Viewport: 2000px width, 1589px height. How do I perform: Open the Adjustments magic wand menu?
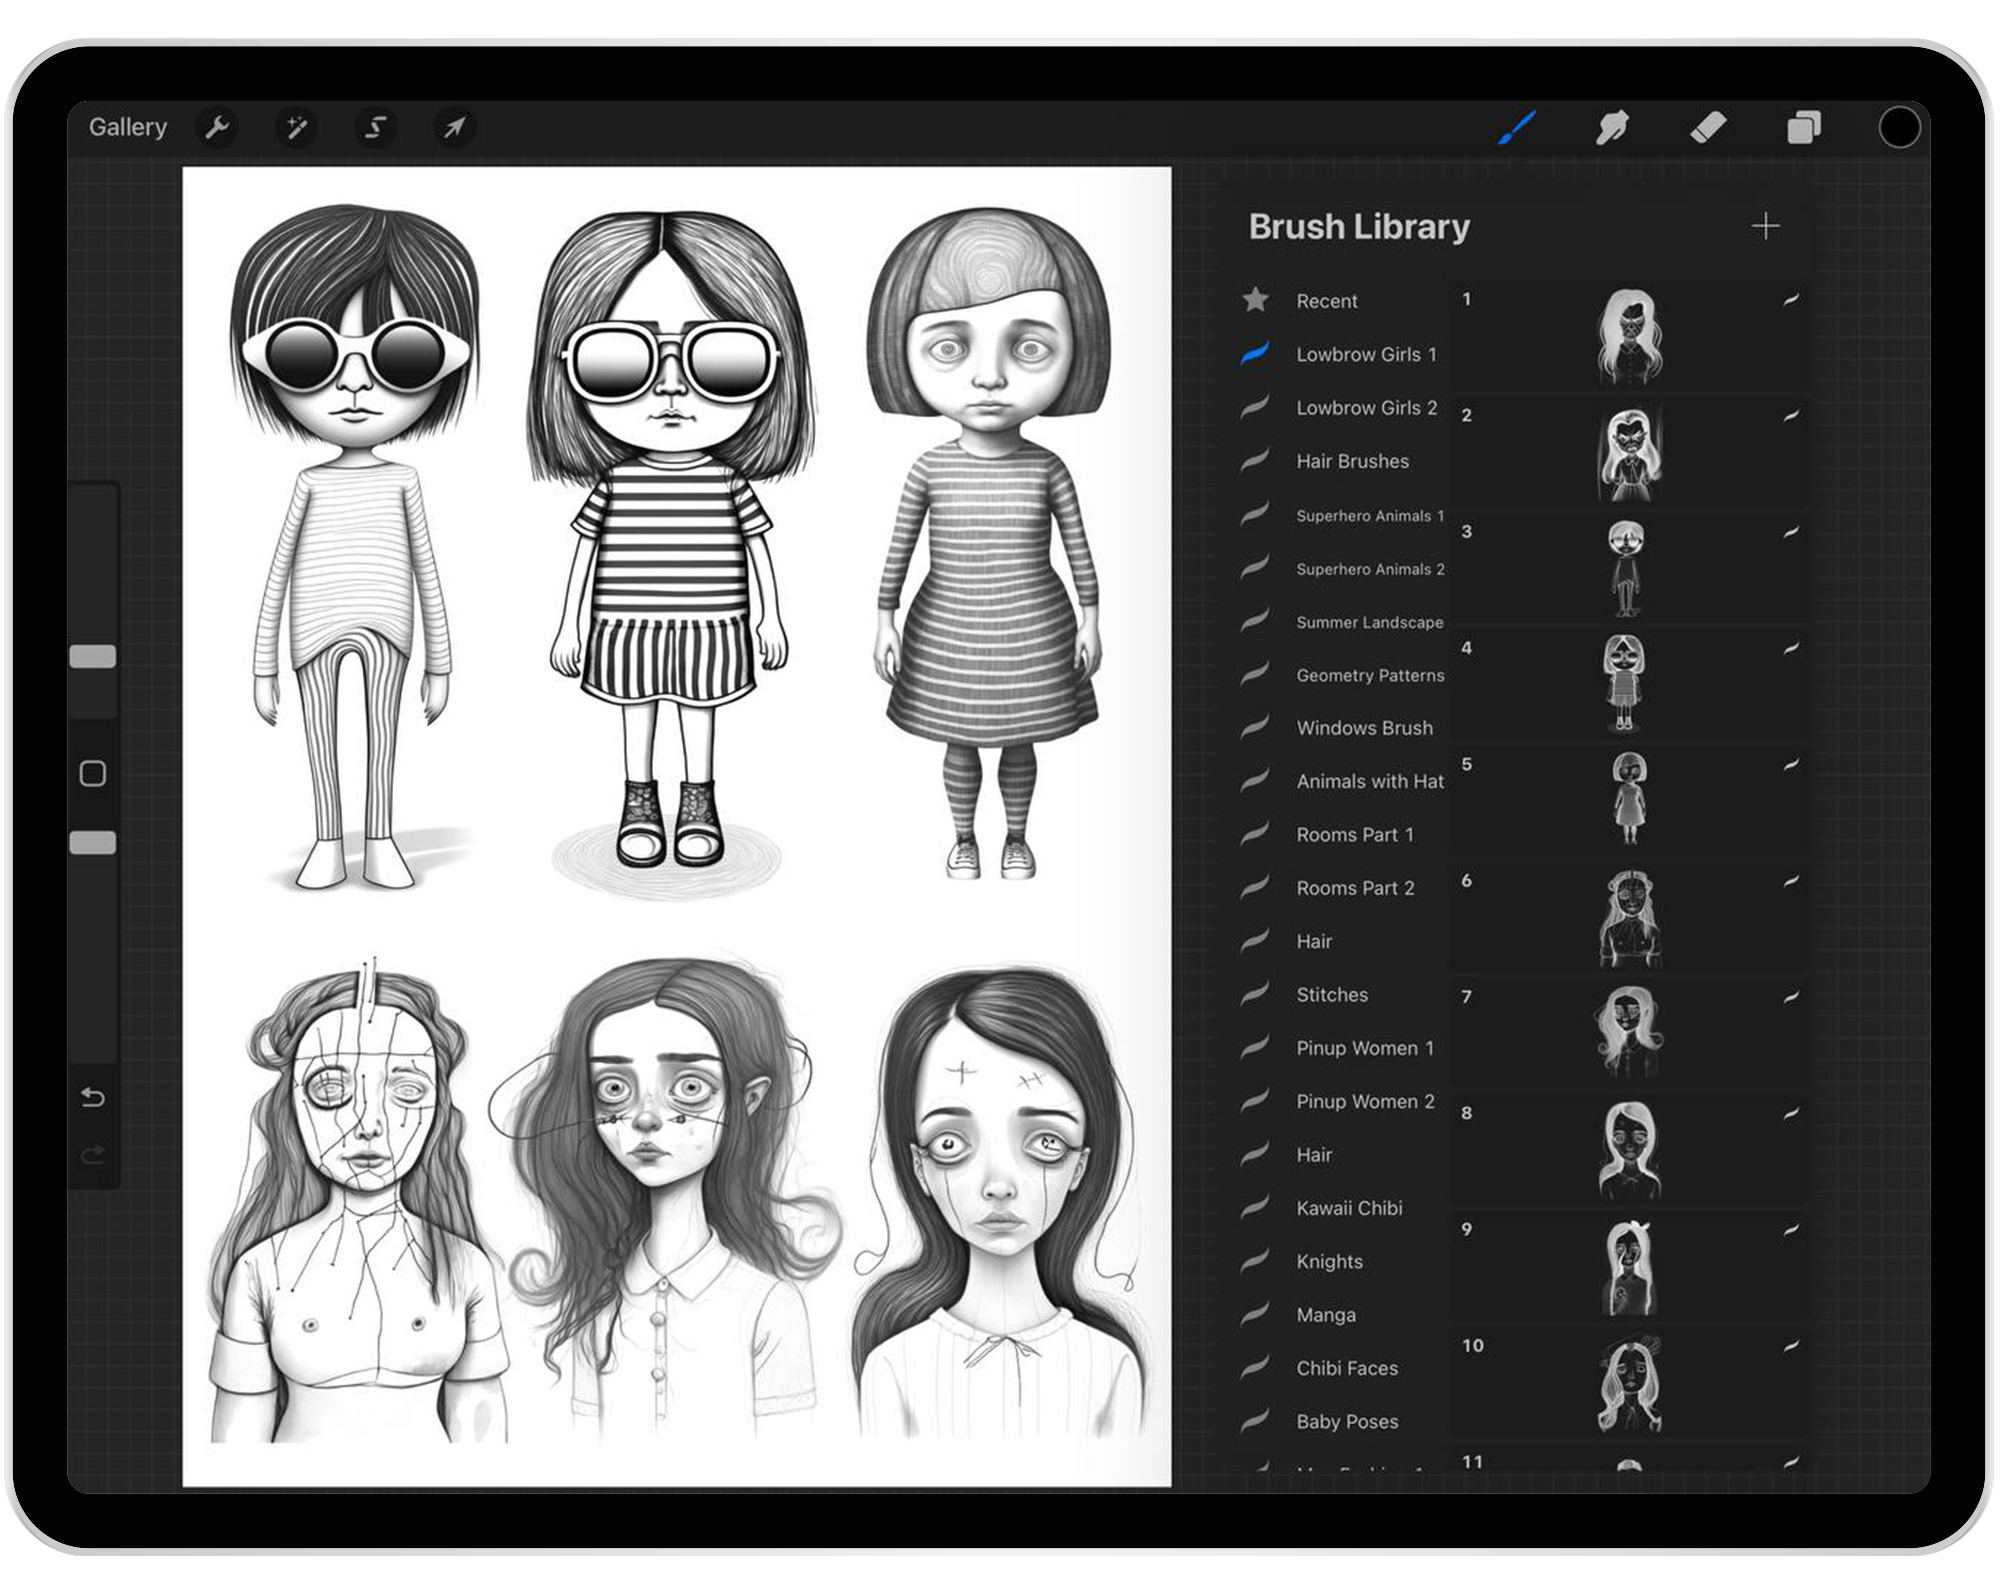296,128
